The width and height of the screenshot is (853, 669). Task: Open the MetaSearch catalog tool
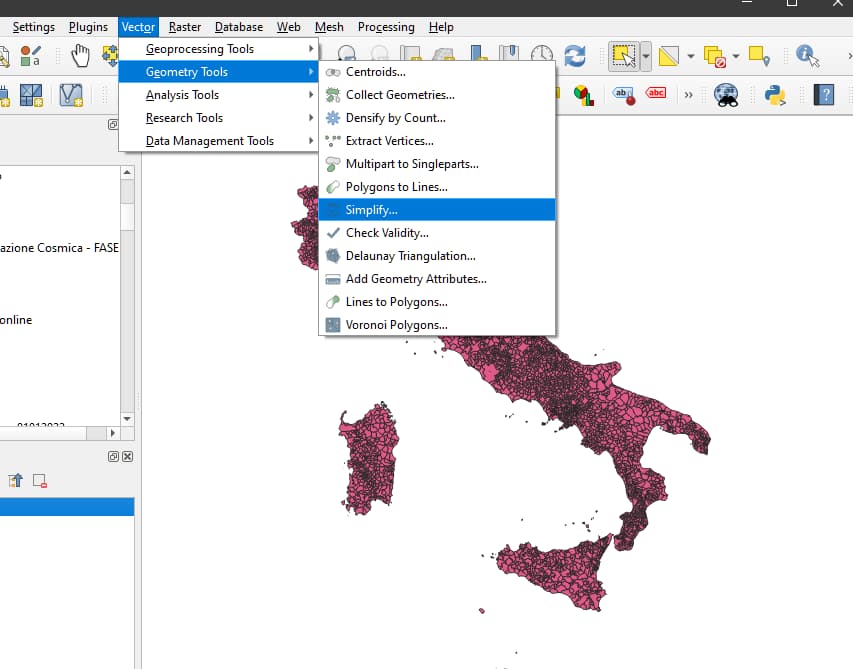tap(727, 93)
